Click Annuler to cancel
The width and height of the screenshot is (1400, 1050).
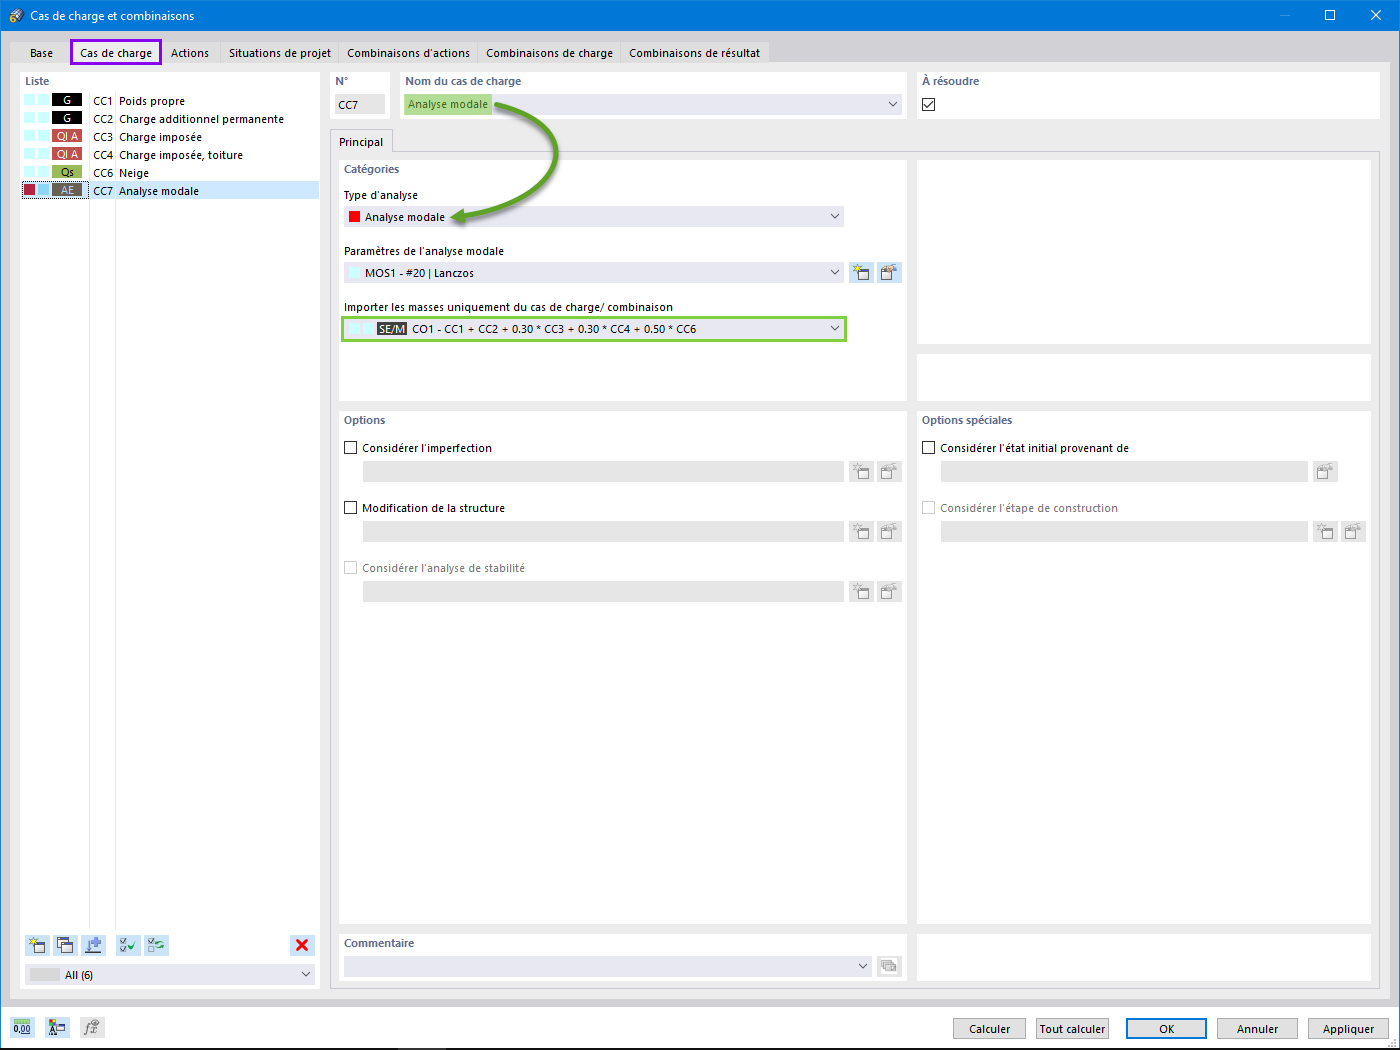tap(1257, 1029)
